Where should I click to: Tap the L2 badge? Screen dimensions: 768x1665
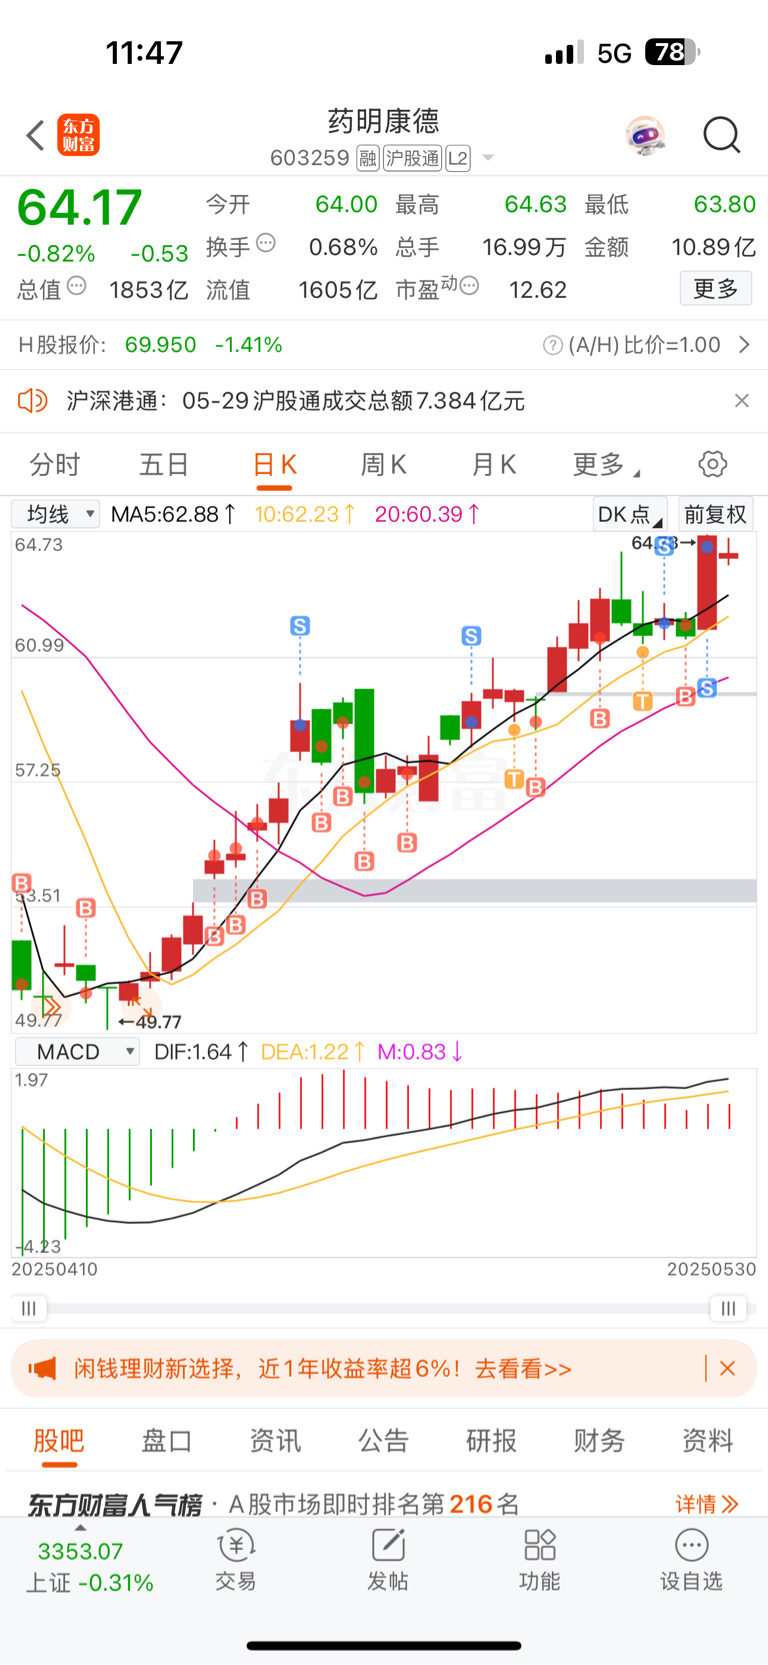458,158
